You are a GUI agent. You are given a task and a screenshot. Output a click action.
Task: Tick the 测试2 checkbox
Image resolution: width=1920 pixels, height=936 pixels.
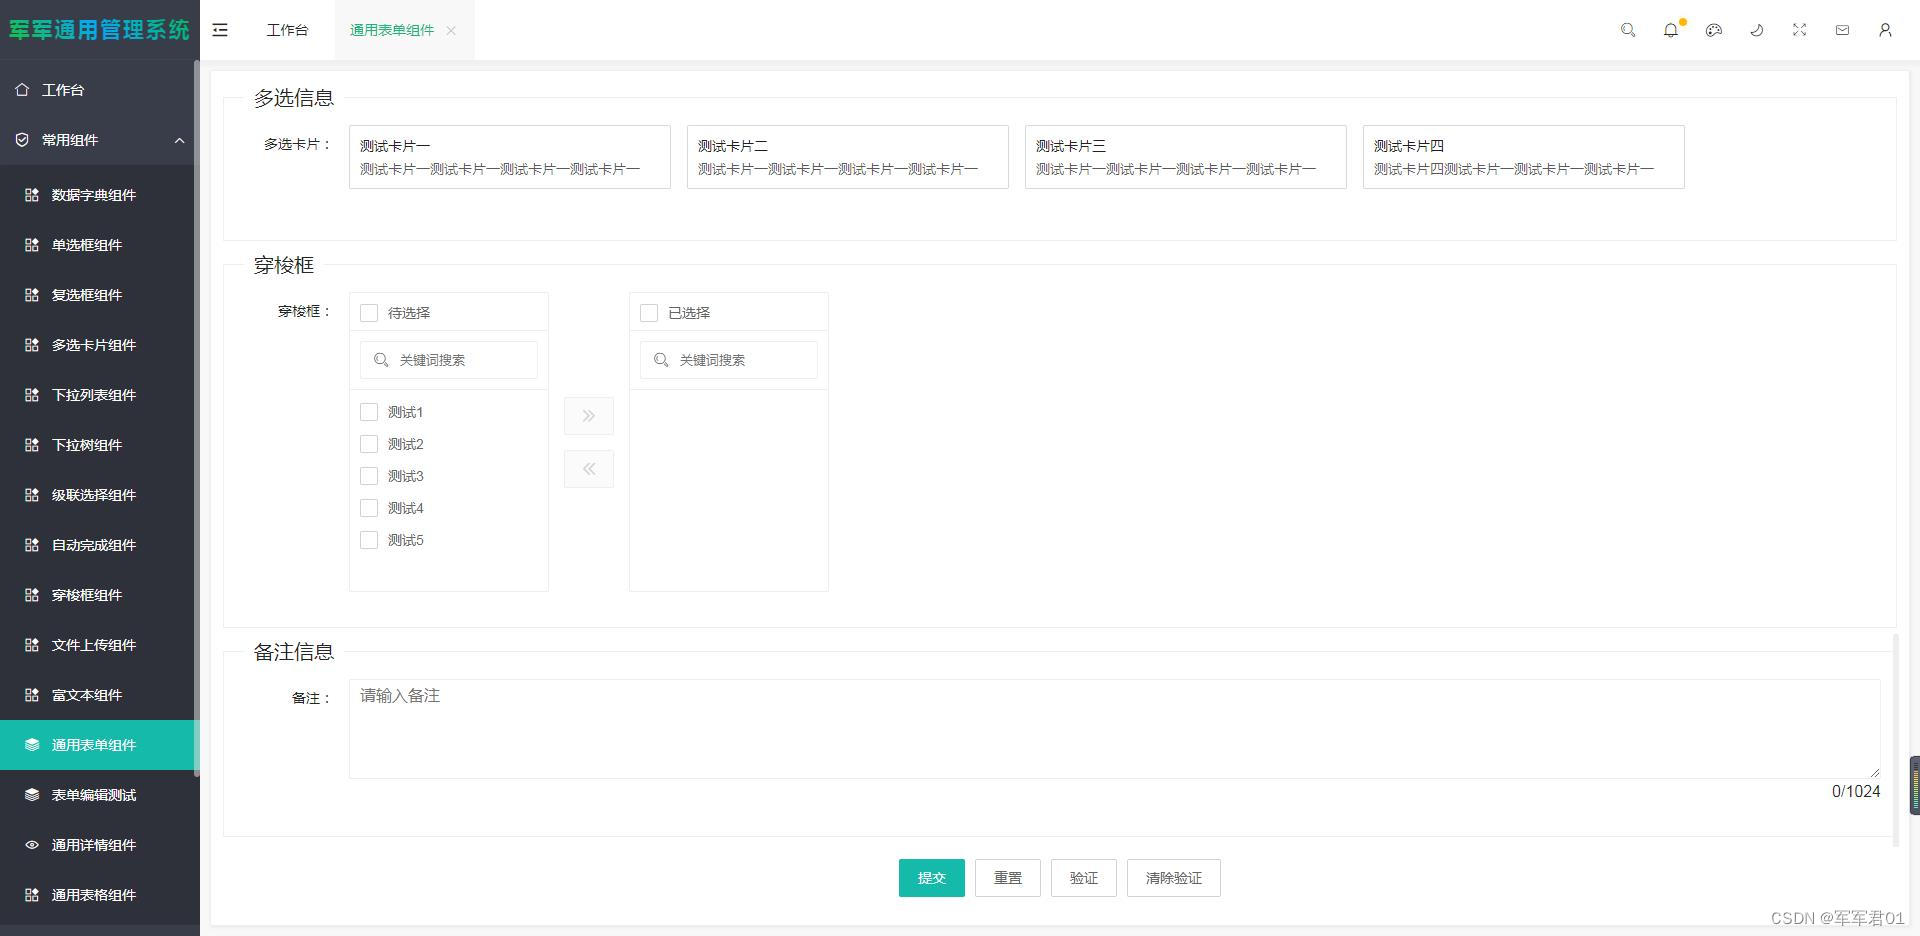tap(369, 444)
